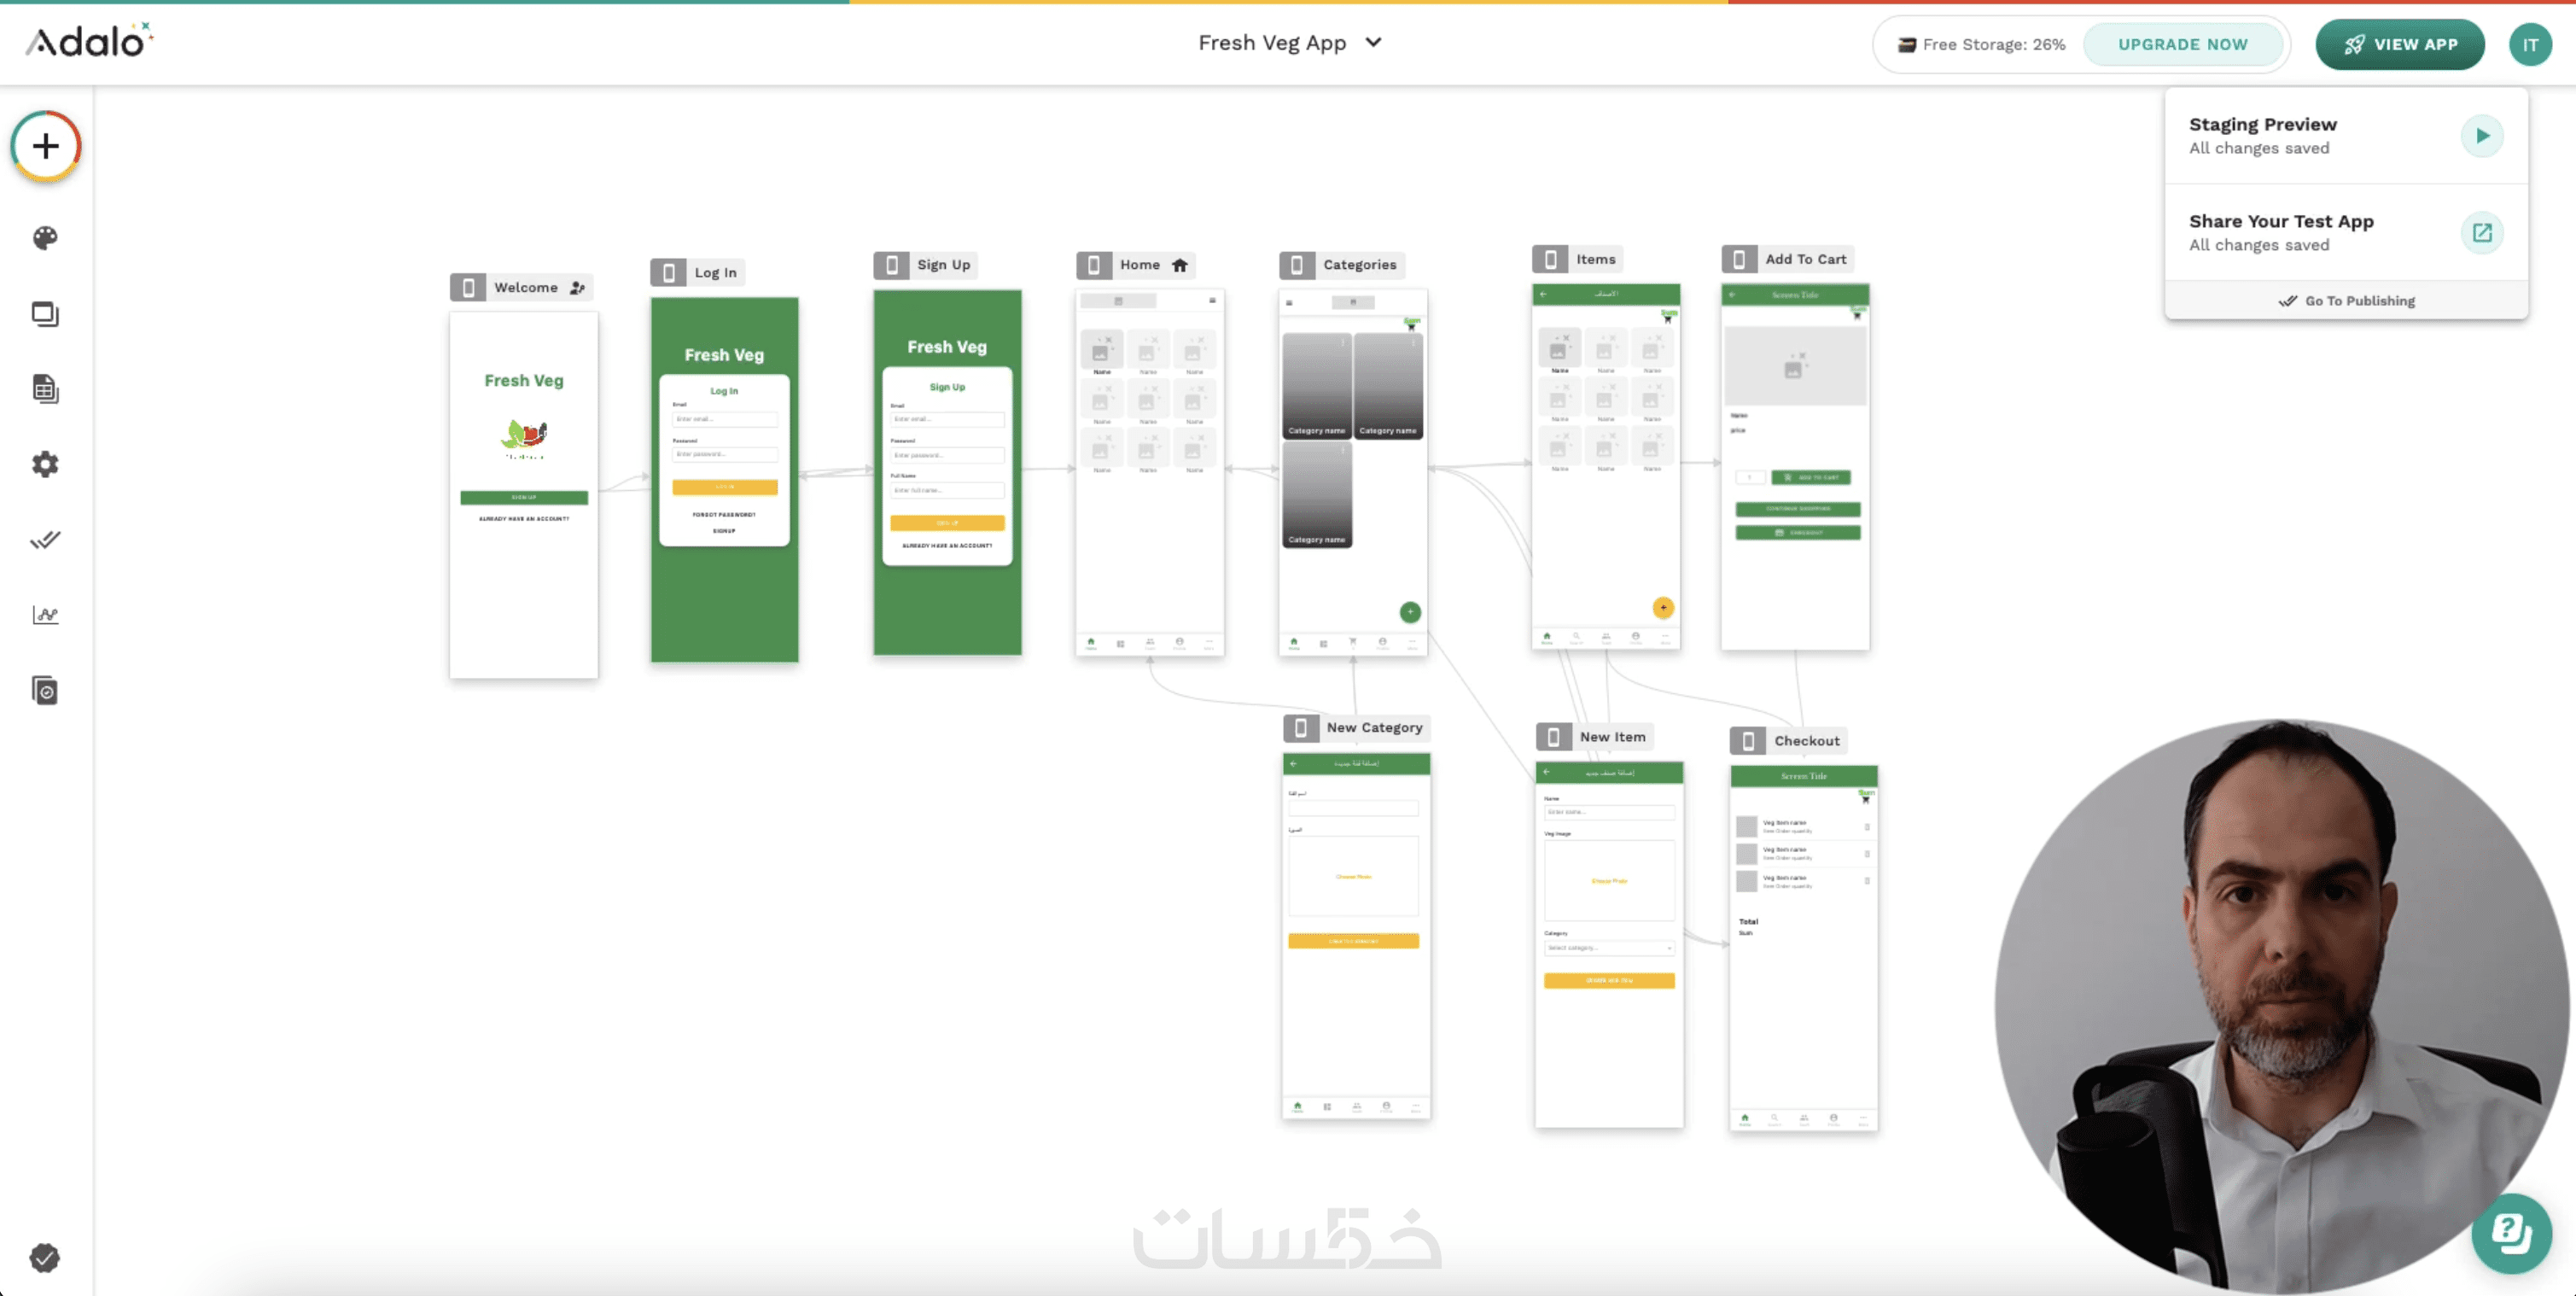
Task: Open the Analytics chart icon
Action: 45,615
